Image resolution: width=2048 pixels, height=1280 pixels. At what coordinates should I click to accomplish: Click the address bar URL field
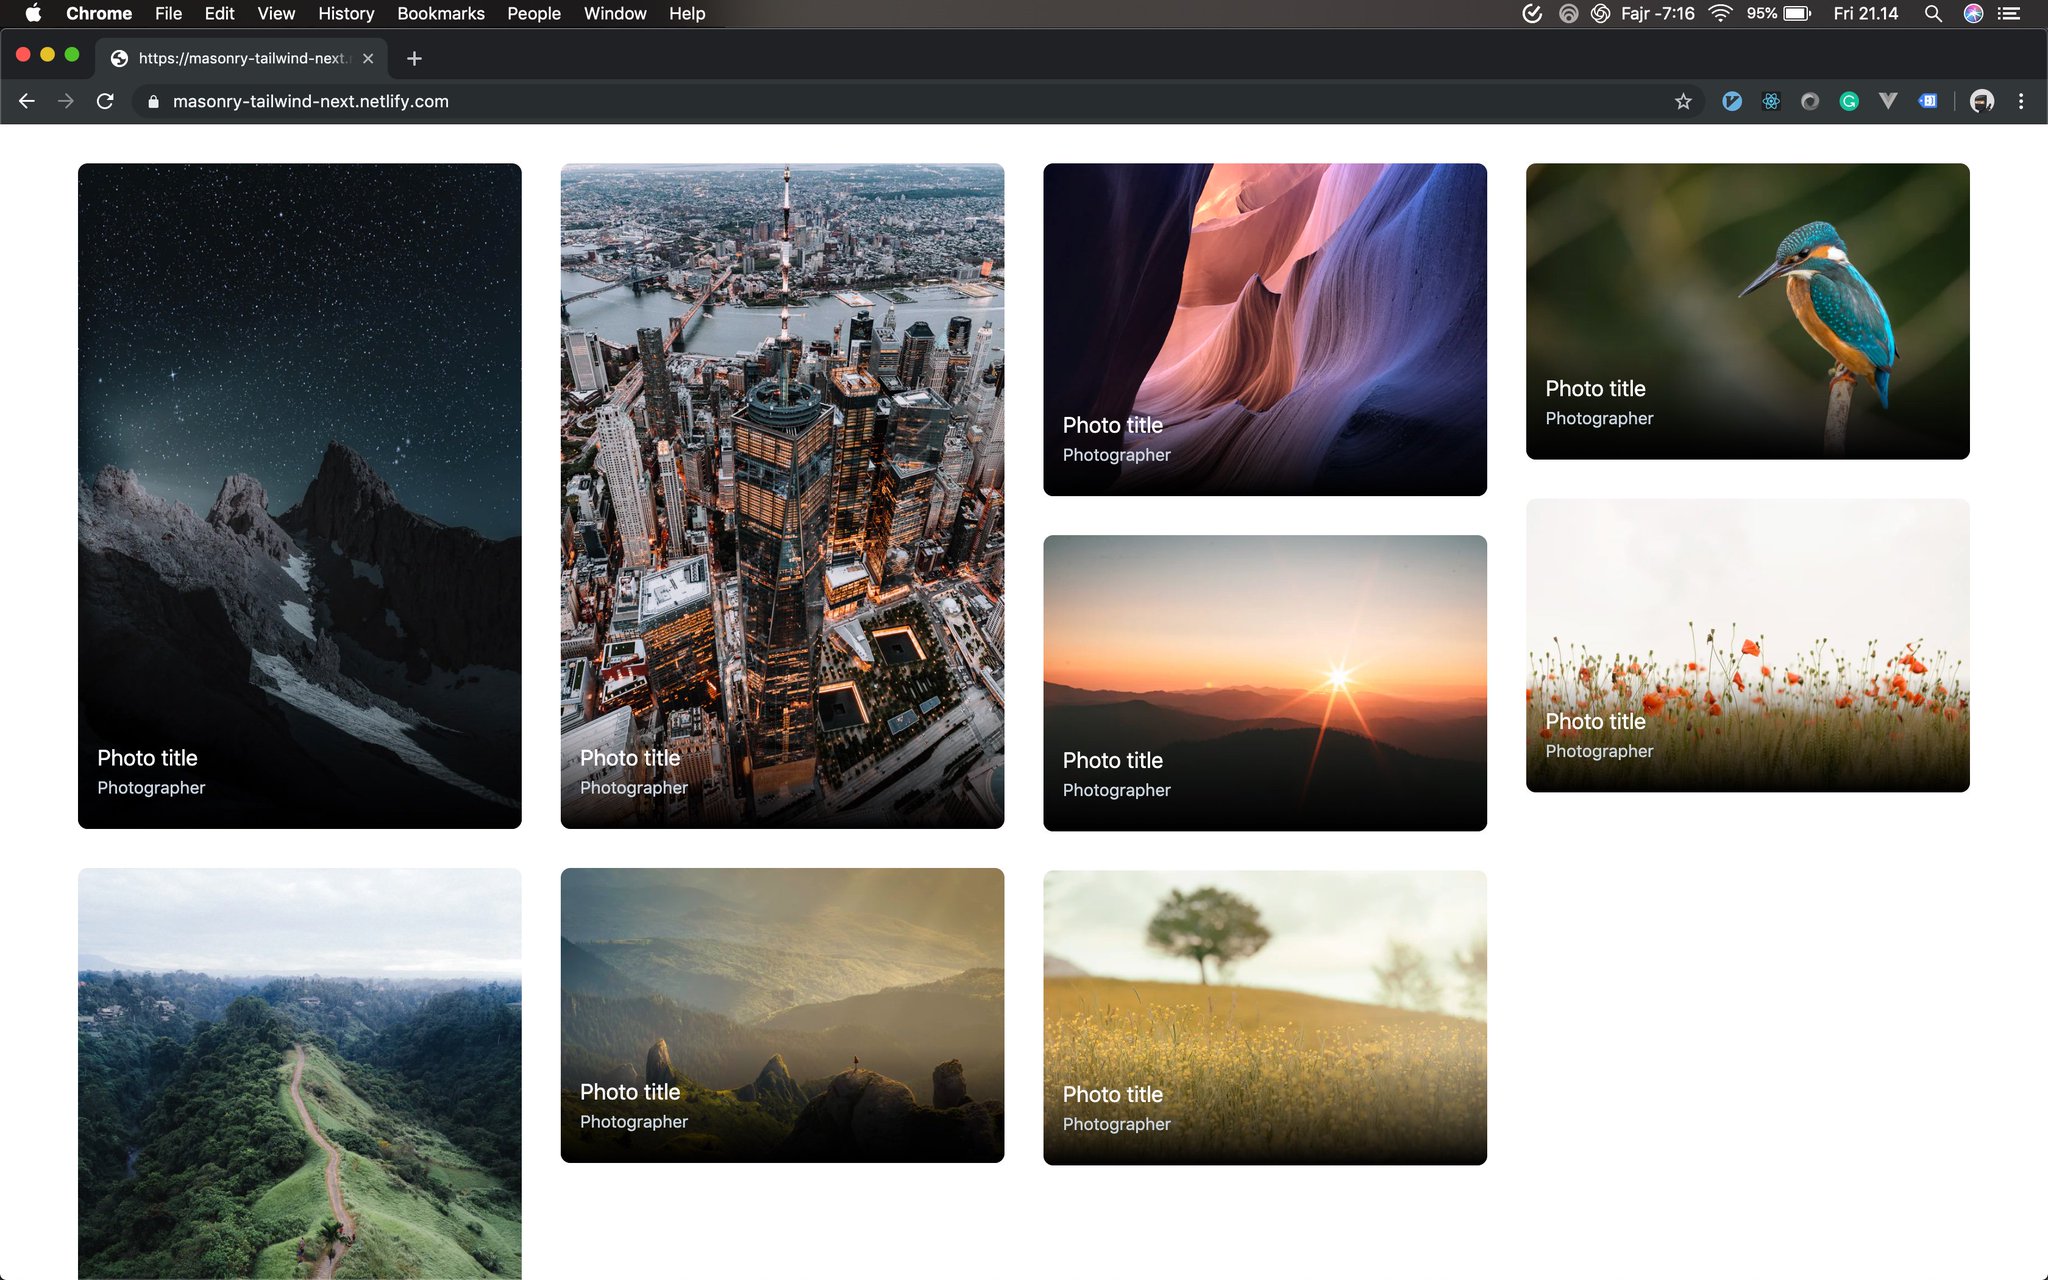700,101
